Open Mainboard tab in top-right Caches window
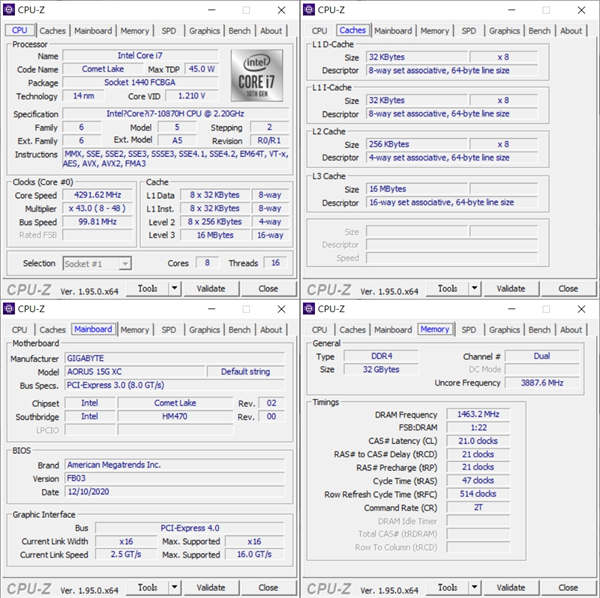Viewport: 600px width, 598px height. [393, 31]
